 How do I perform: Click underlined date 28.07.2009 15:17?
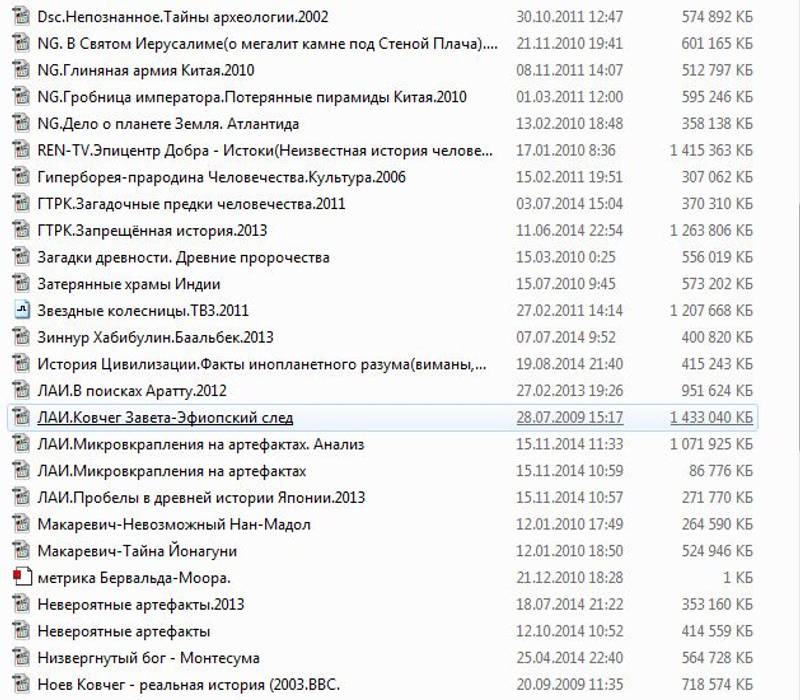pos(569,418)
